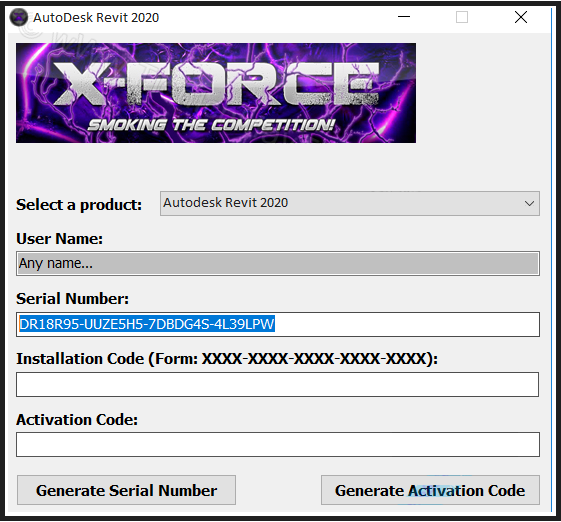Click the 'Serial Number:' label
Viewport: 561px width, 522px height.
point(72,298)
